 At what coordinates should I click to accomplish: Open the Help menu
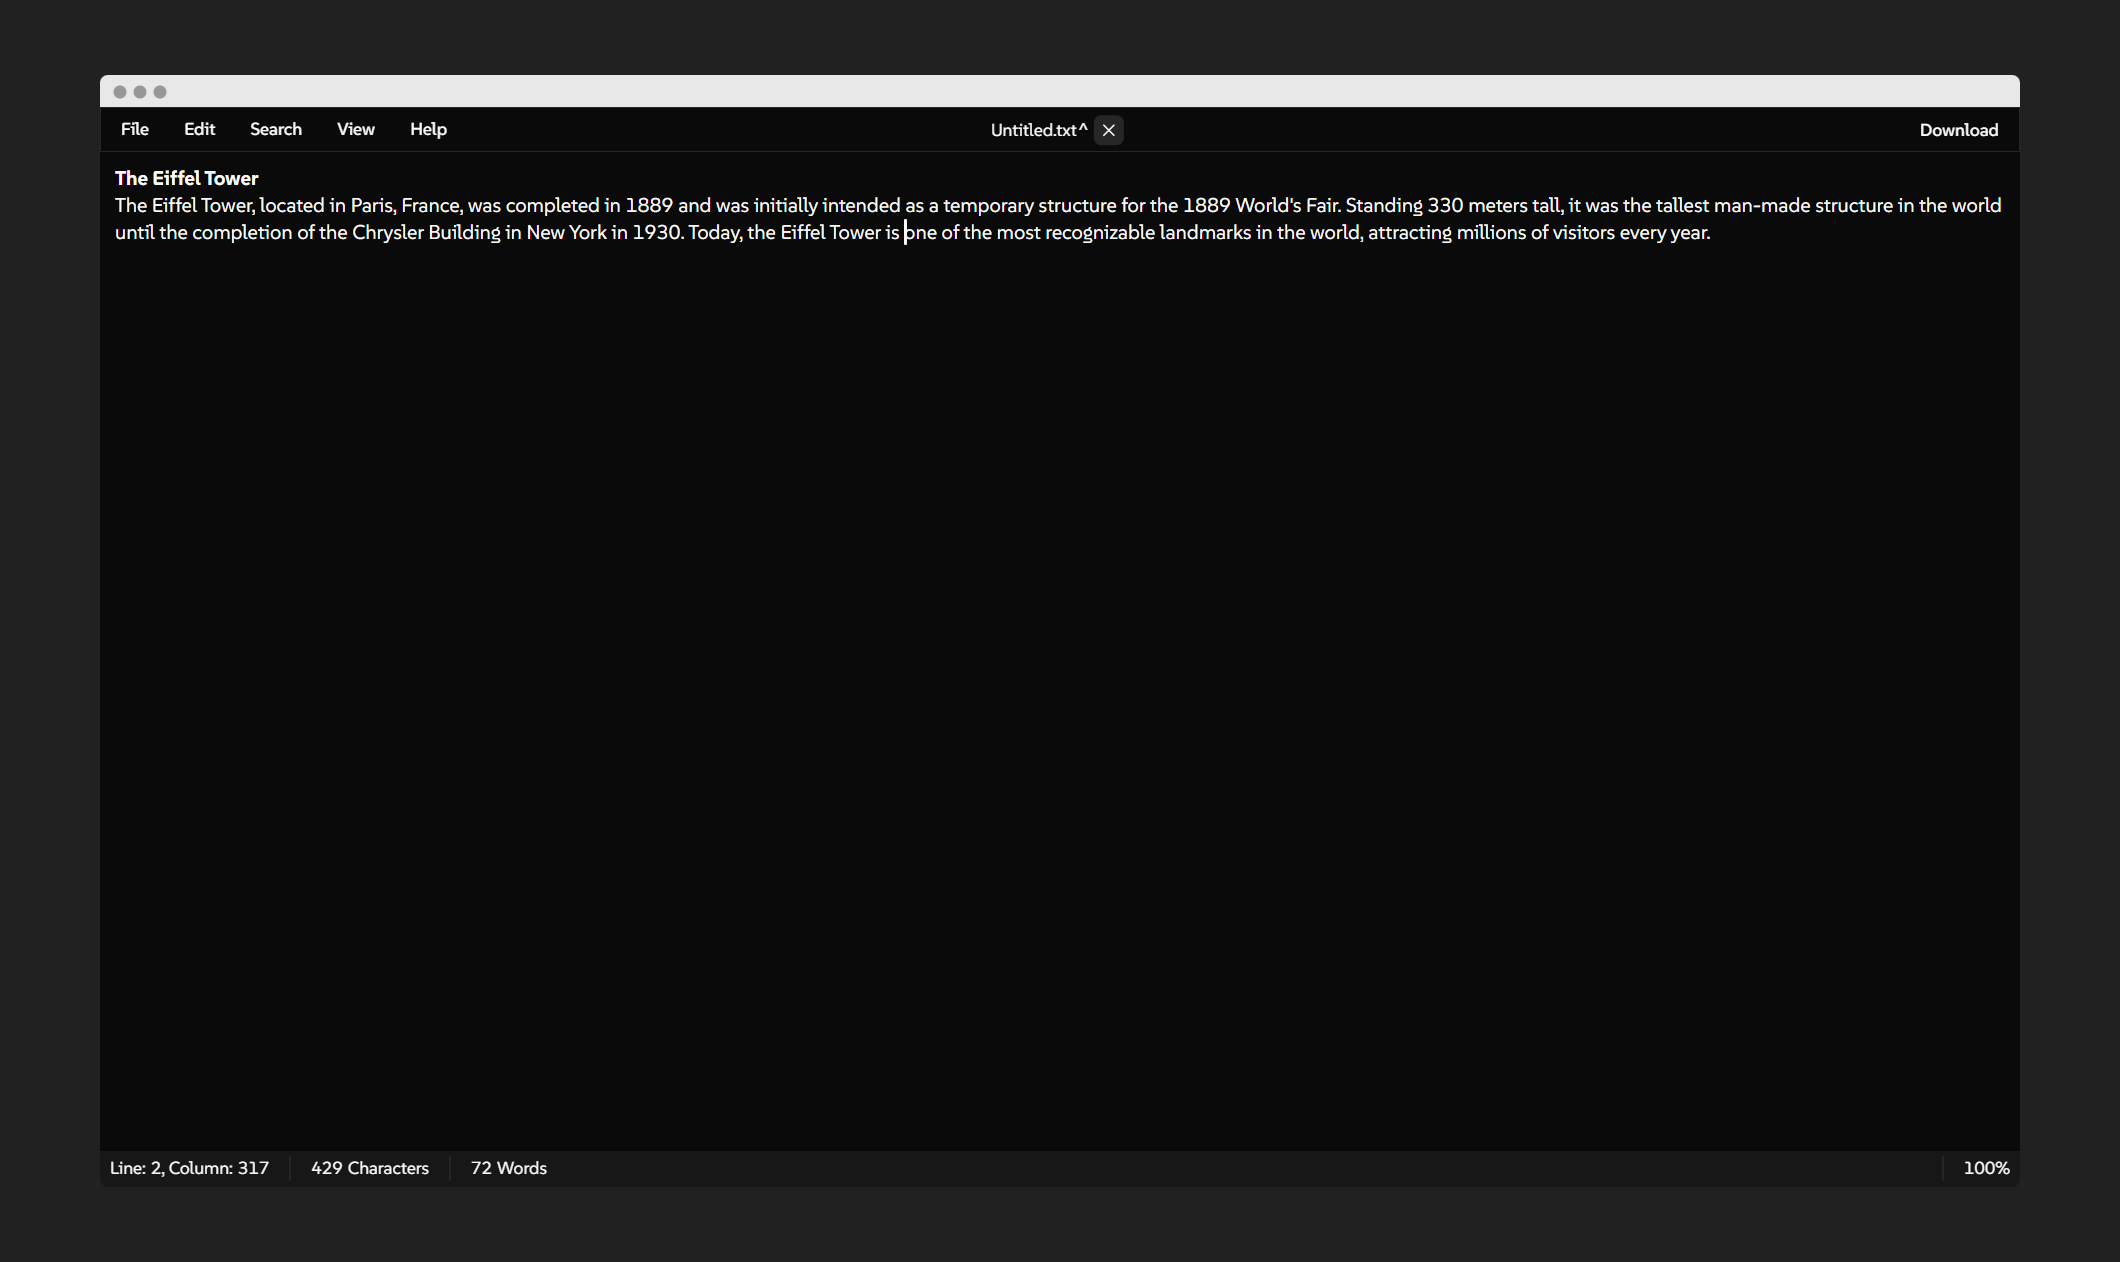427,129
